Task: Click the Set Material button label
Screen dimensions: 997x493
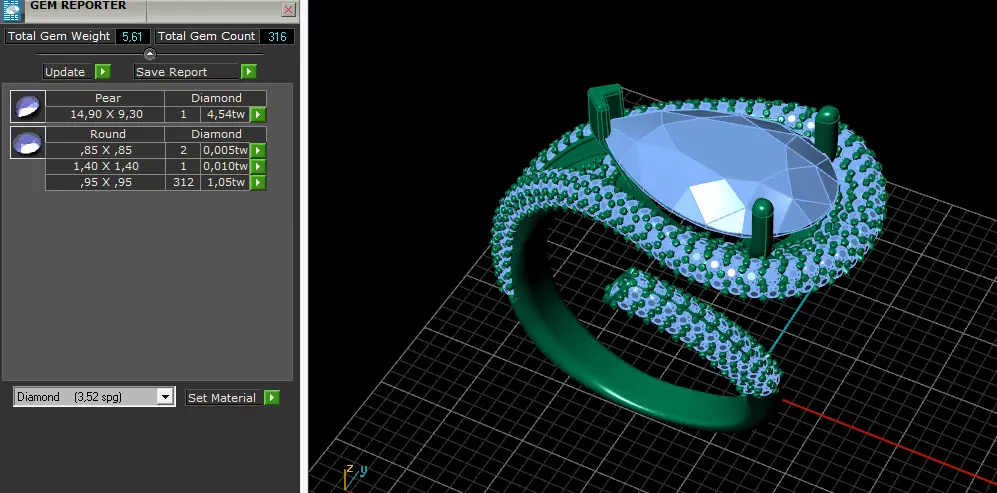Action: pos(224,398)
